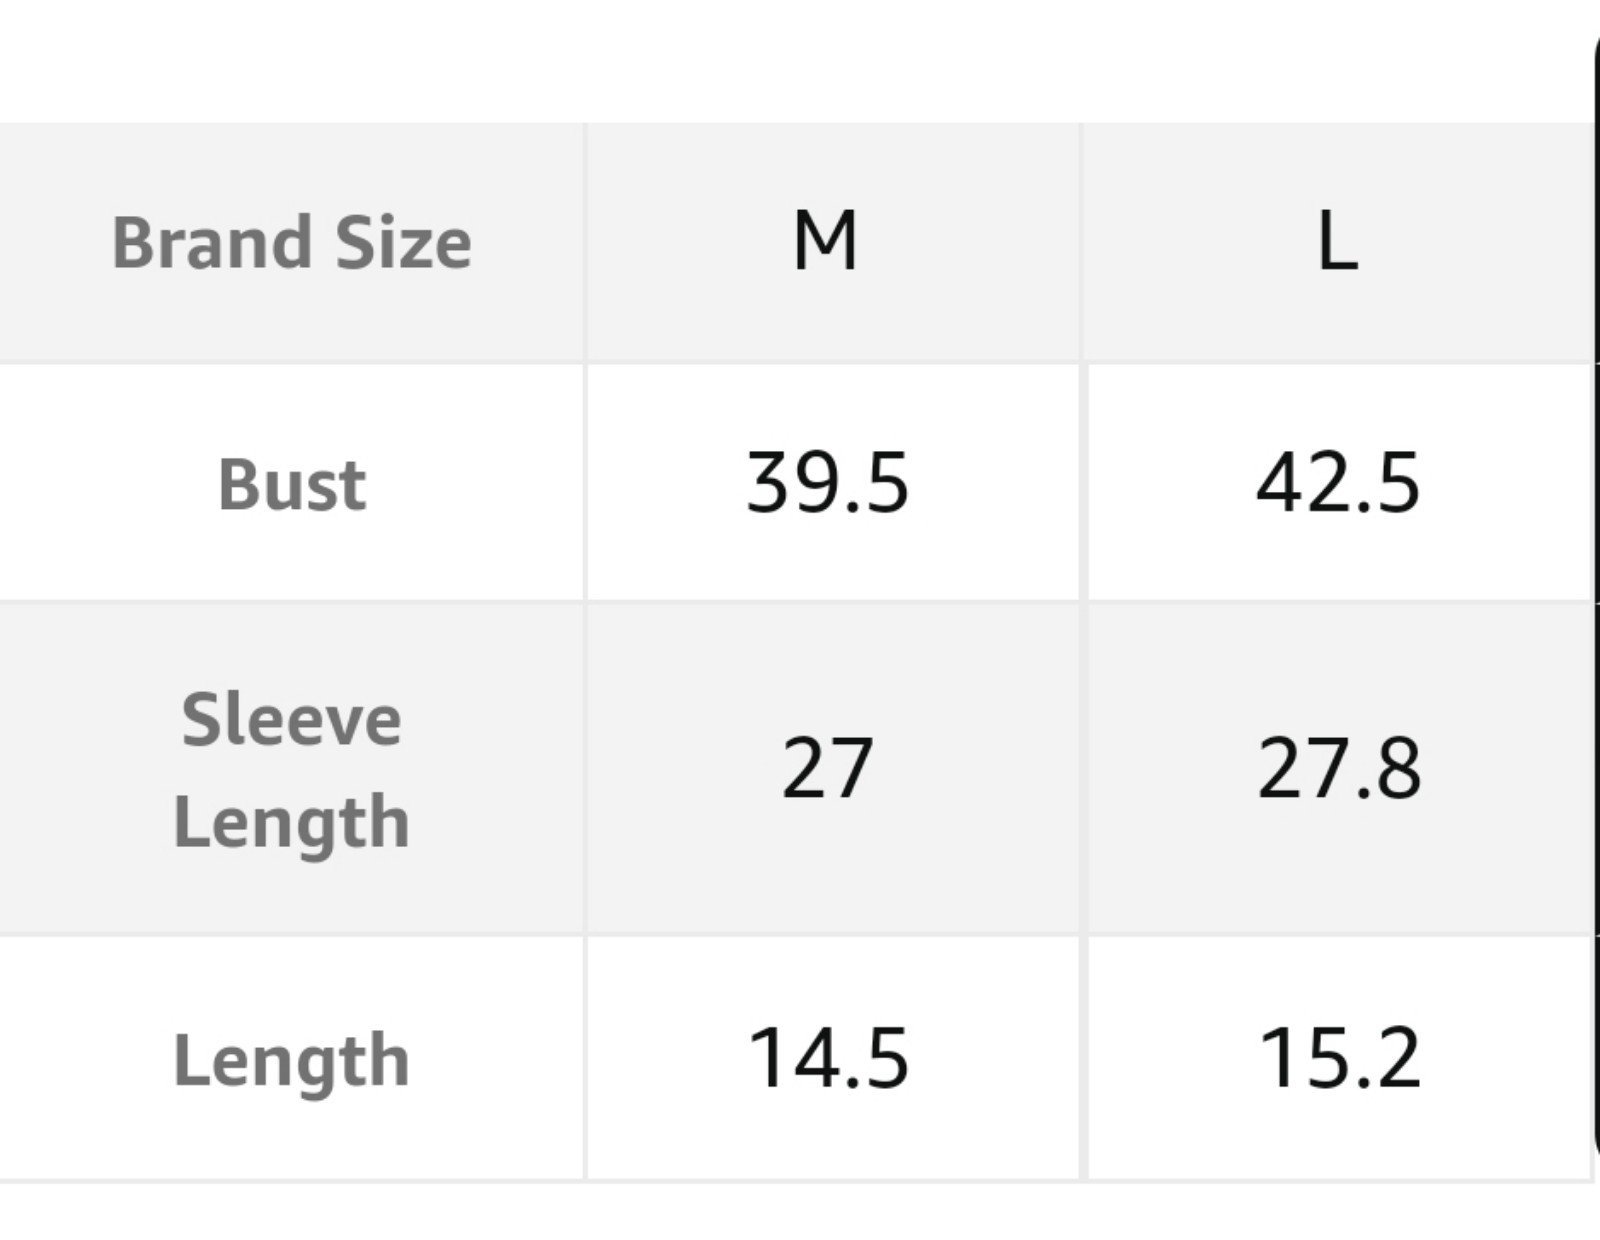Select the 14.5 length value
The image size is (1600, 1240).
click(x=828, y=1058)
